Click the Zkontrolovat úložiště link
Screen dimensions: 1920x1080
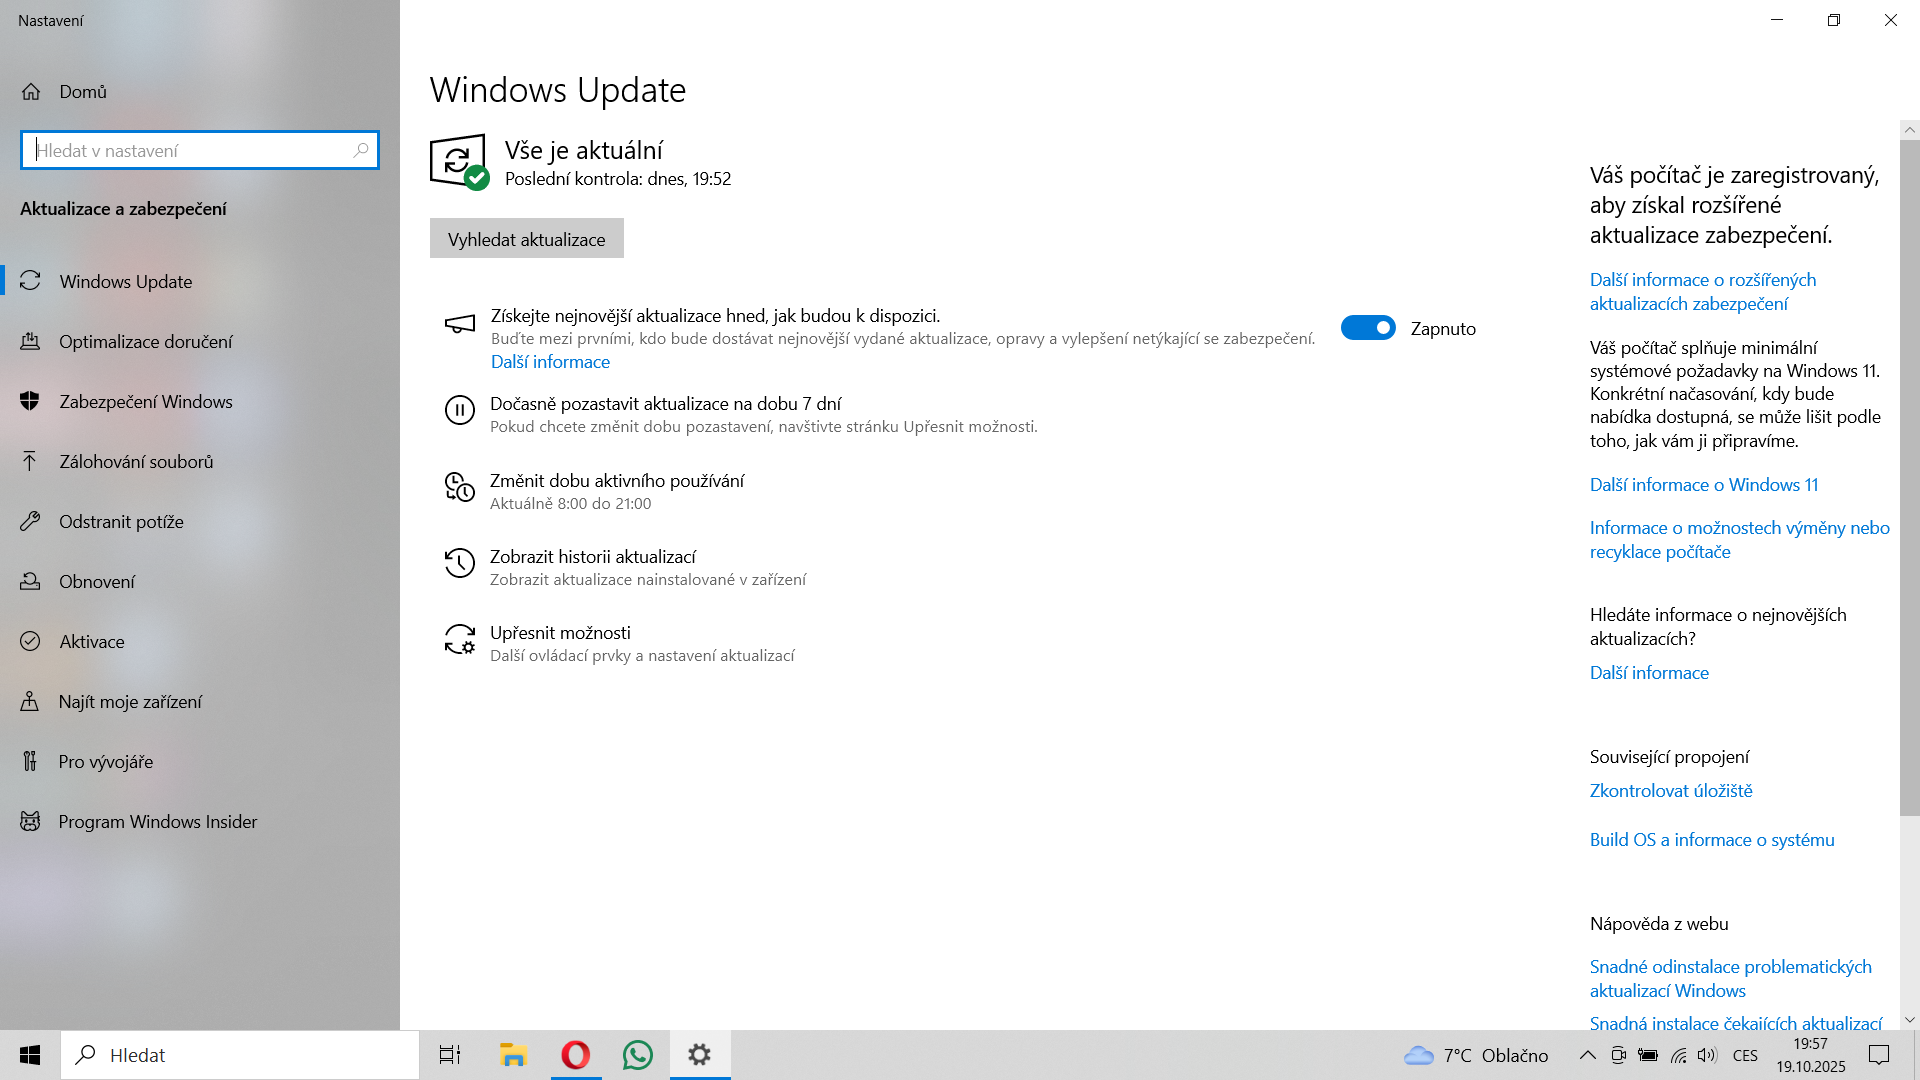click(x=1670, y=791)
